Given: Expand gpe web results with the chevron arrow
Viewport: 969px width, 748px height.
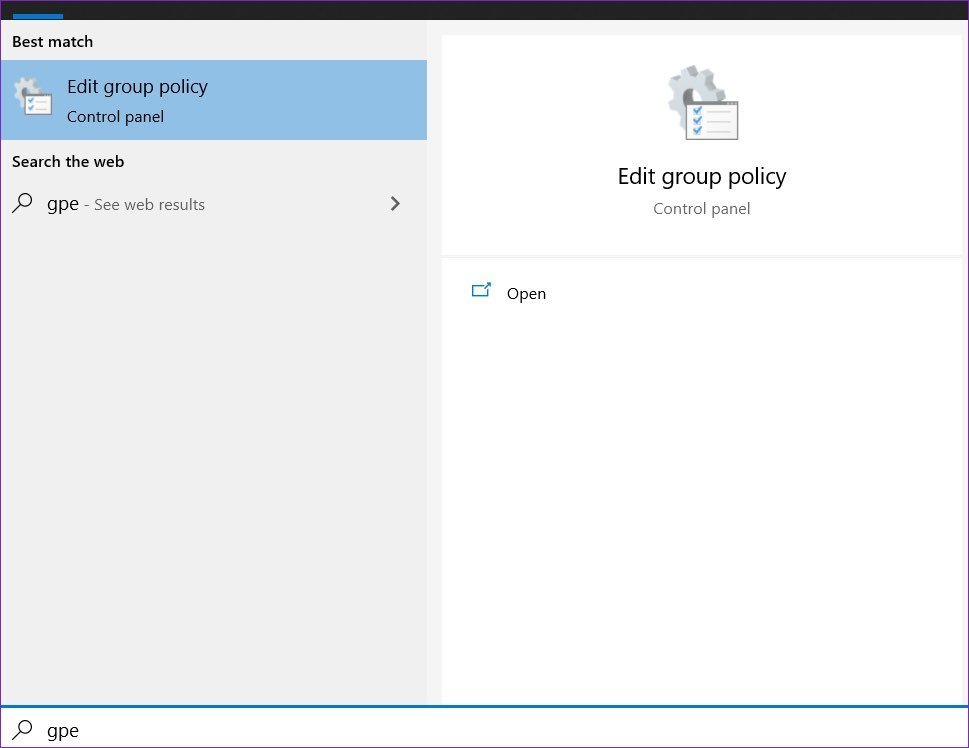Looking at the screenshot, I should tap(395, 203).
